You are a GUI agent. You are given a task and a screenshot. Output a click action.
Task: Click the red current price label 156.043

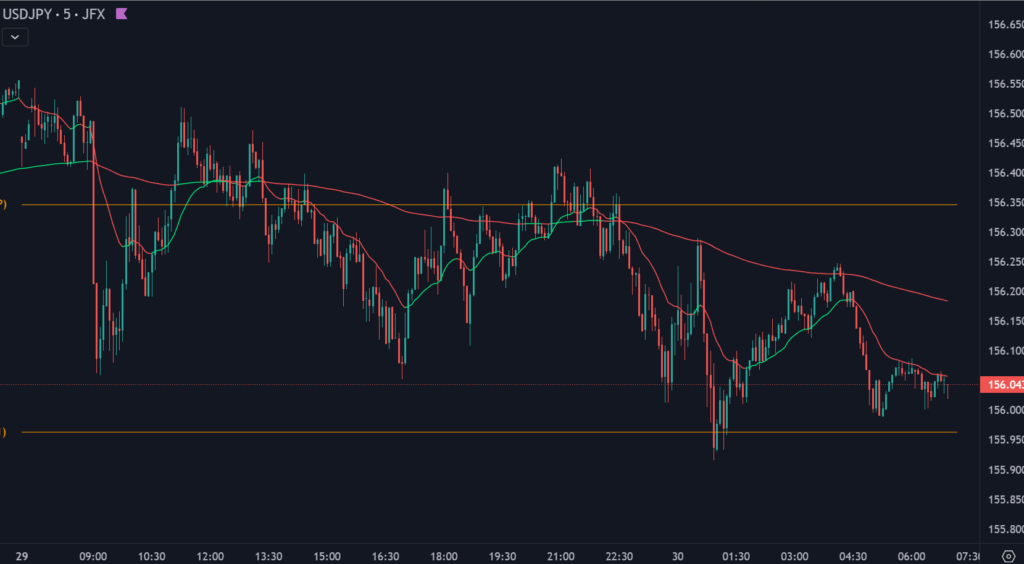[x=1002, y=385]
